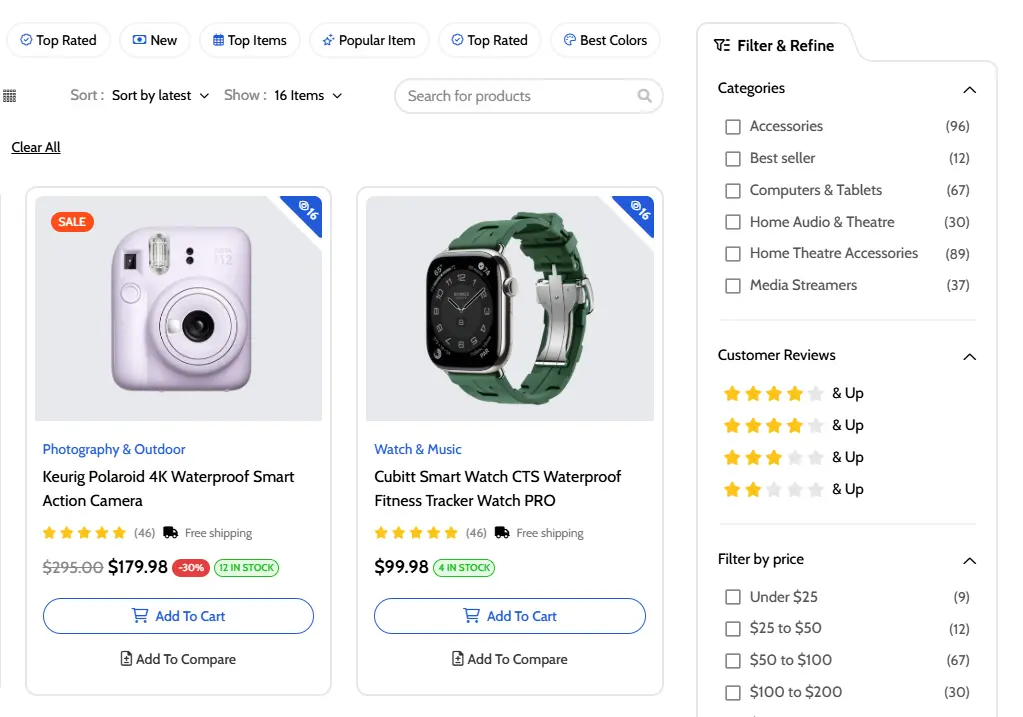Open the Sort by latest dropdown
The width and height of the screenshot is (1023, 717).
(x=160, y=96)
